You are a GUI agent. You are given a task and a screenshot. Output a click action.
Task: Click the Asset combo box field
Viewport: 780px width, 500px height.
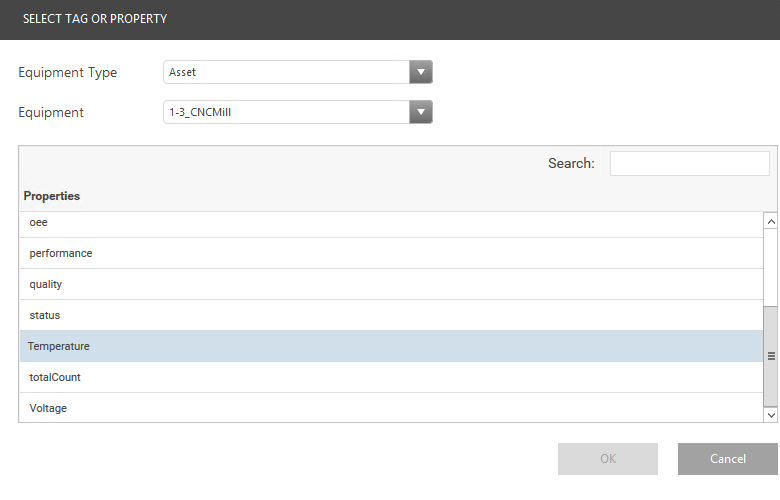tap(286, 72)
